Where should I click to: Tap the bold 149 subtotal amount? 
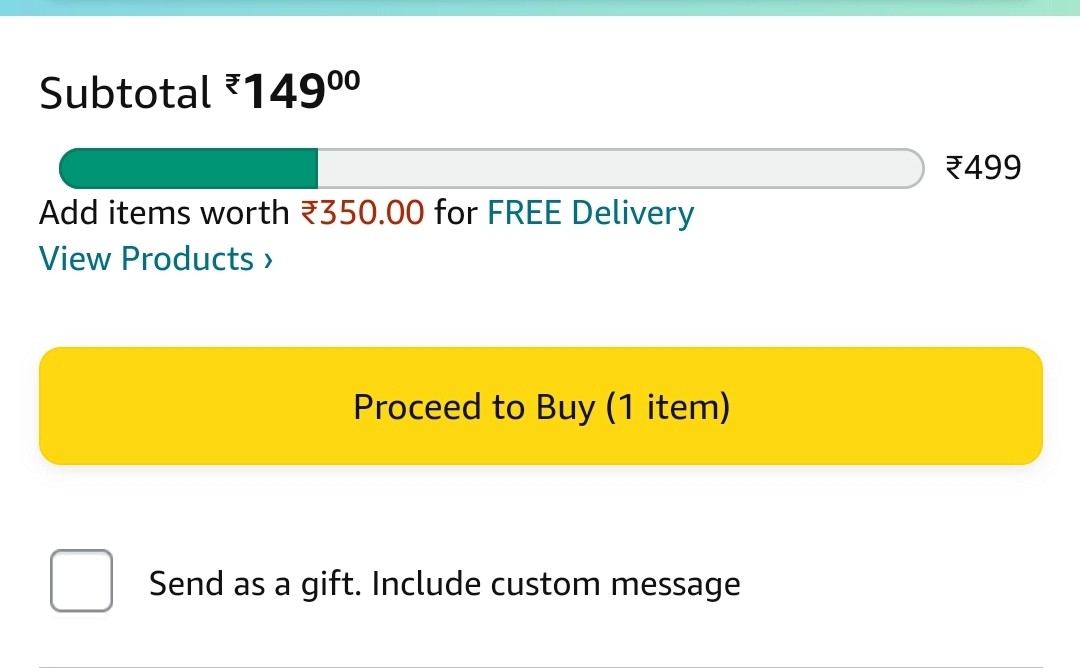pos(285,94)
